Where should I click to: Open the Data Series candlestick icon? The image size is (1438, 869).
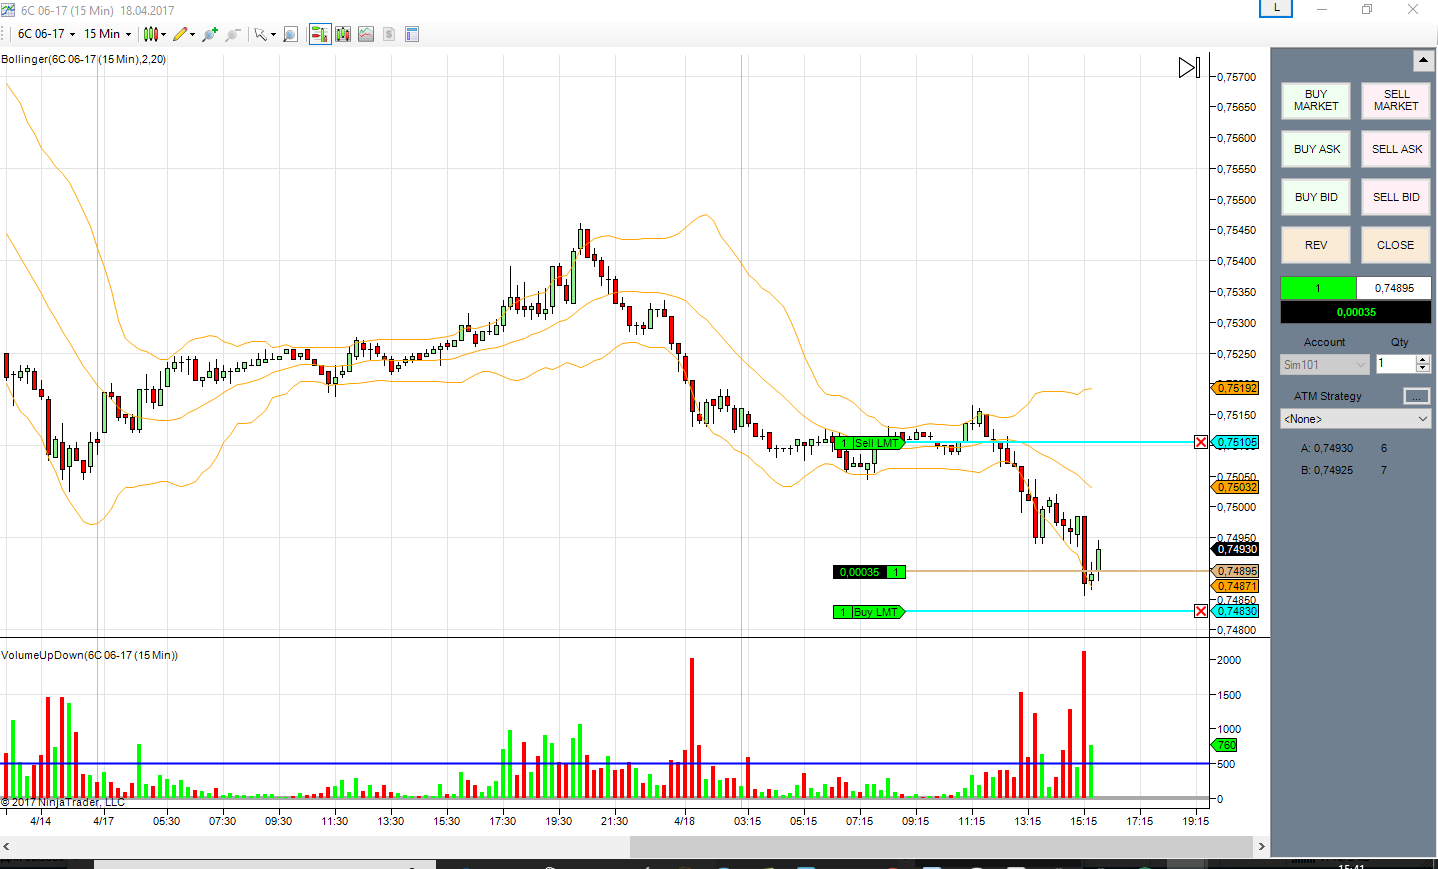343,34
